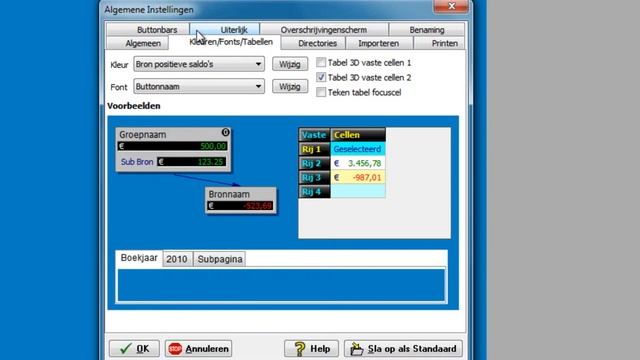Click the Annuleren button label
This screenshot has width=640, height=360.
207,349
